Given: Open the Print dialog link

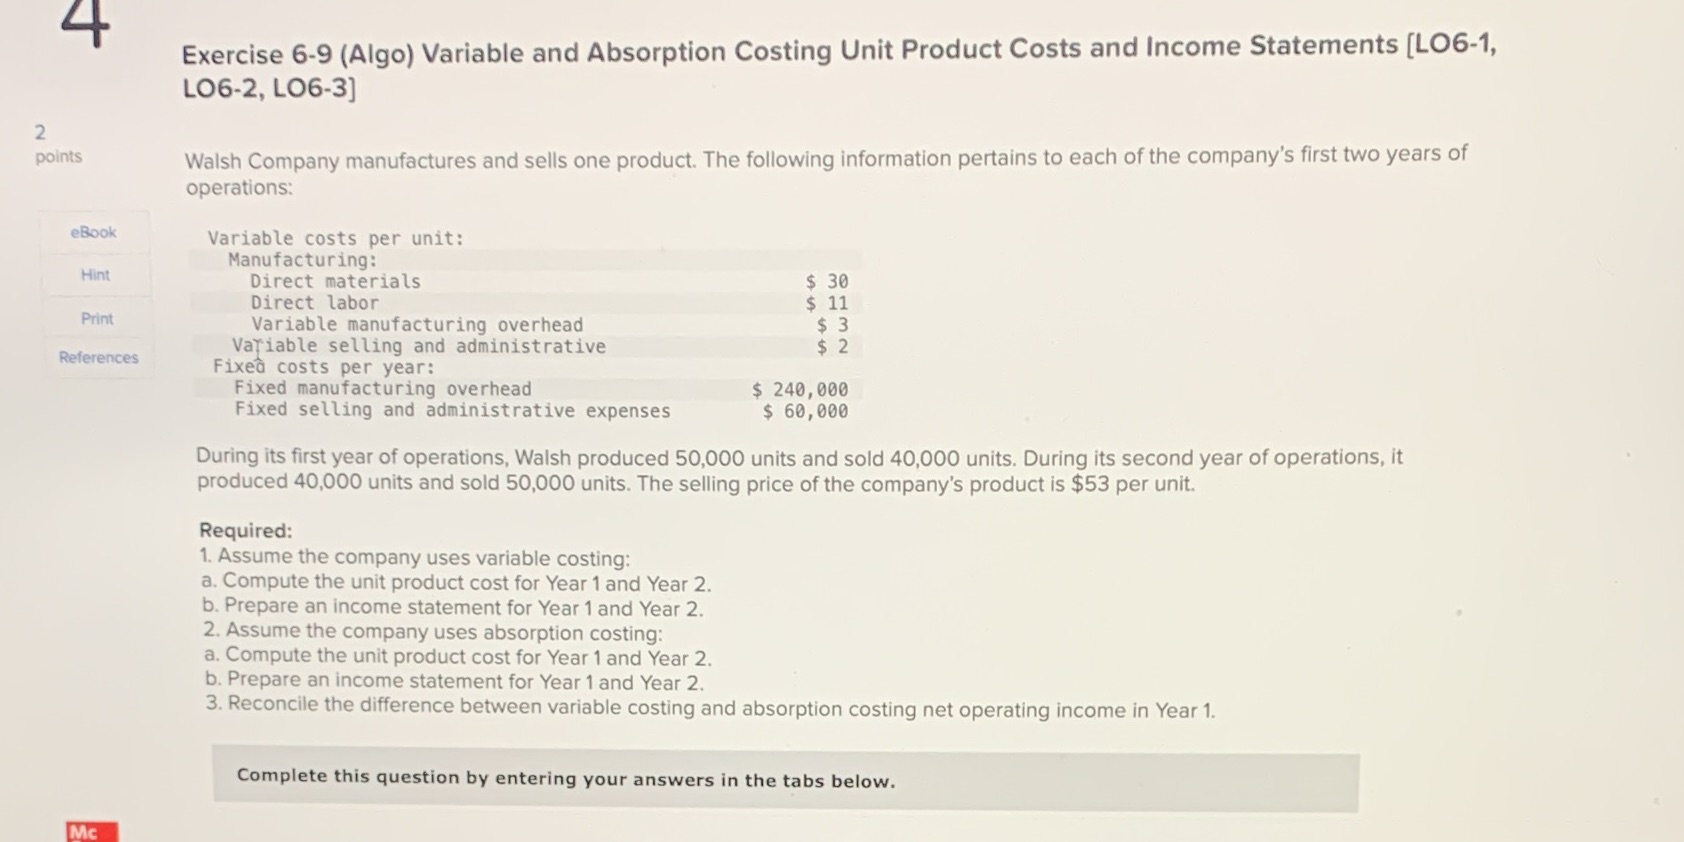Looking at the screenshot, I should coord(94,318).
